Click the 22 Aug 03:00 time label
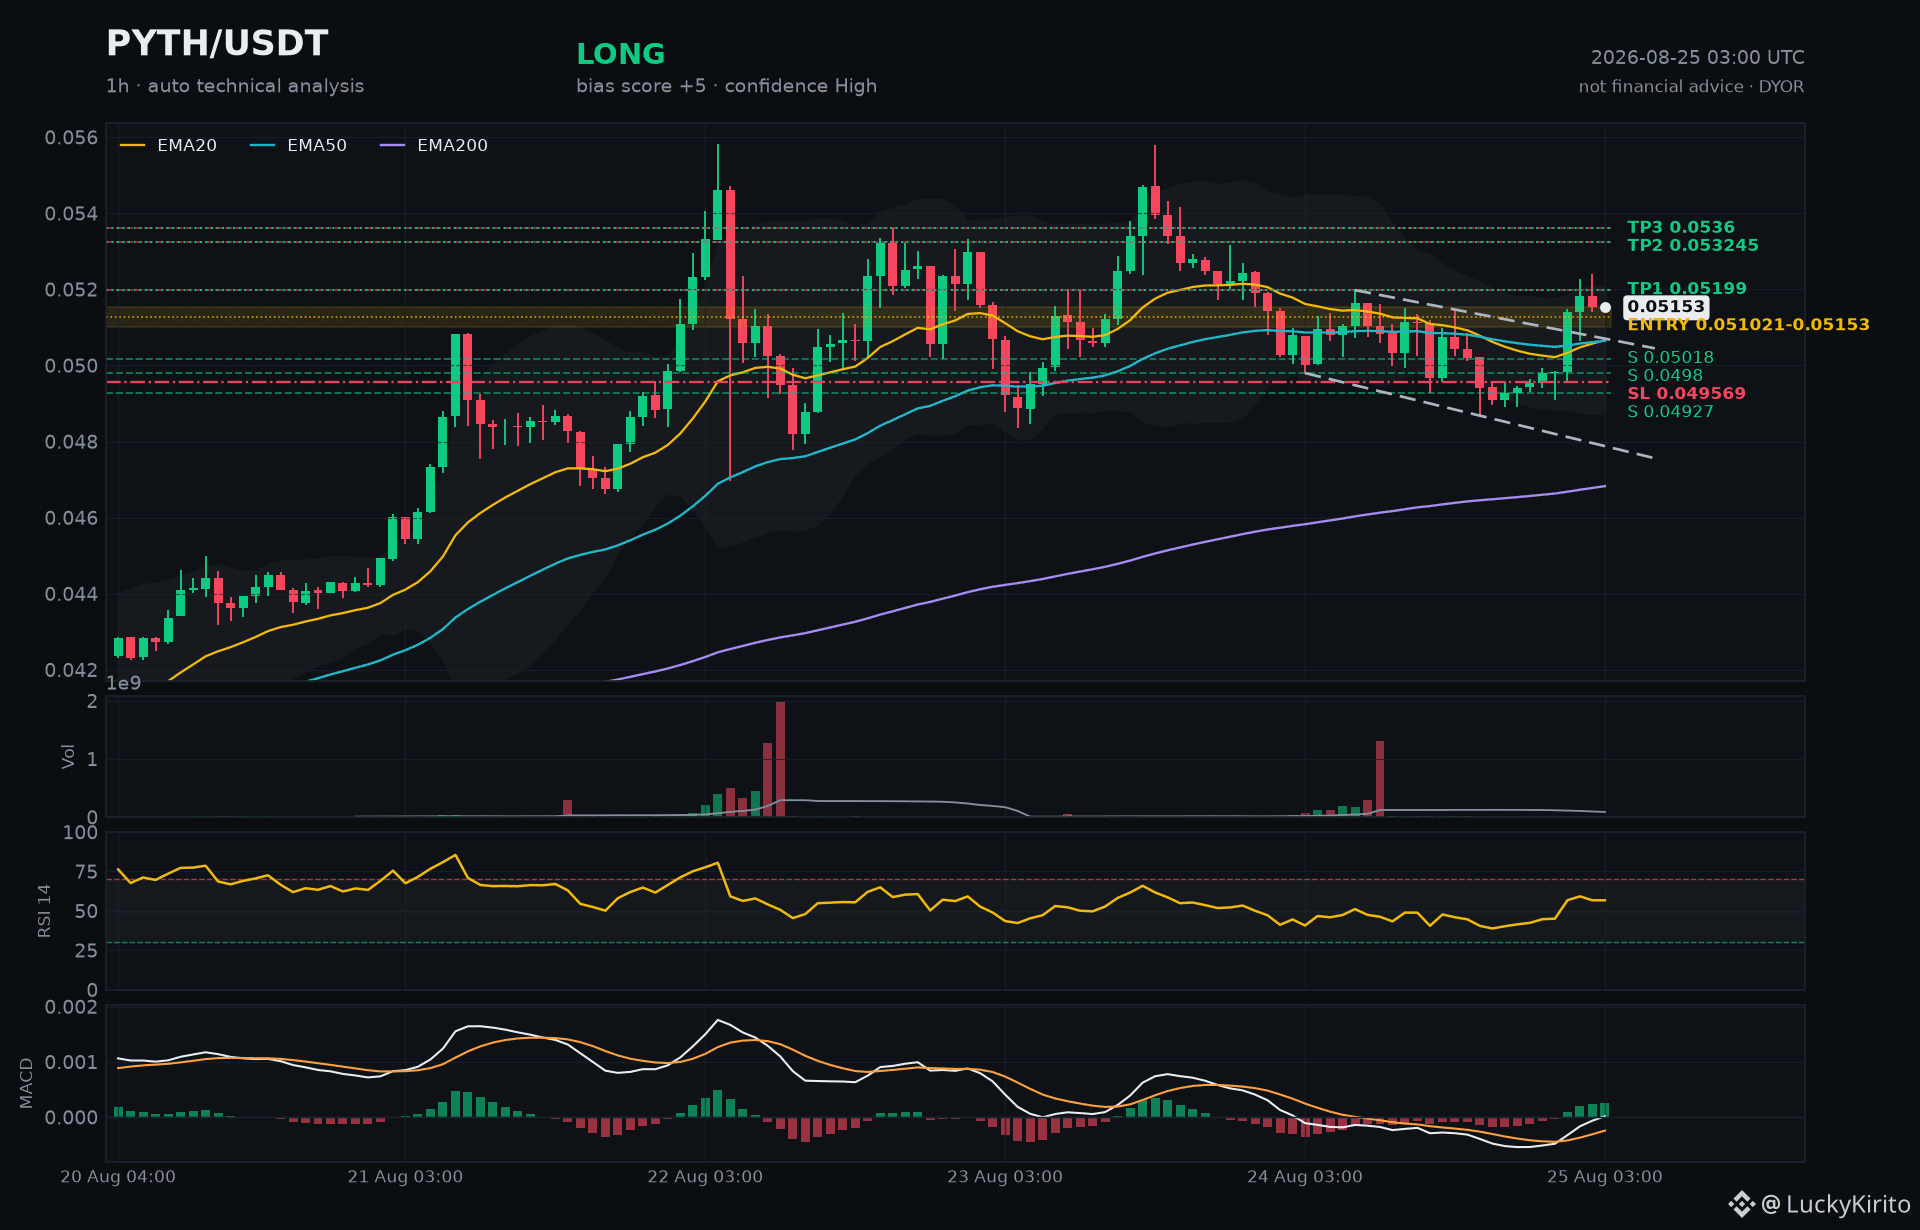The width and height of the screenshot is (1920, 1230). tap(705, 1177)
